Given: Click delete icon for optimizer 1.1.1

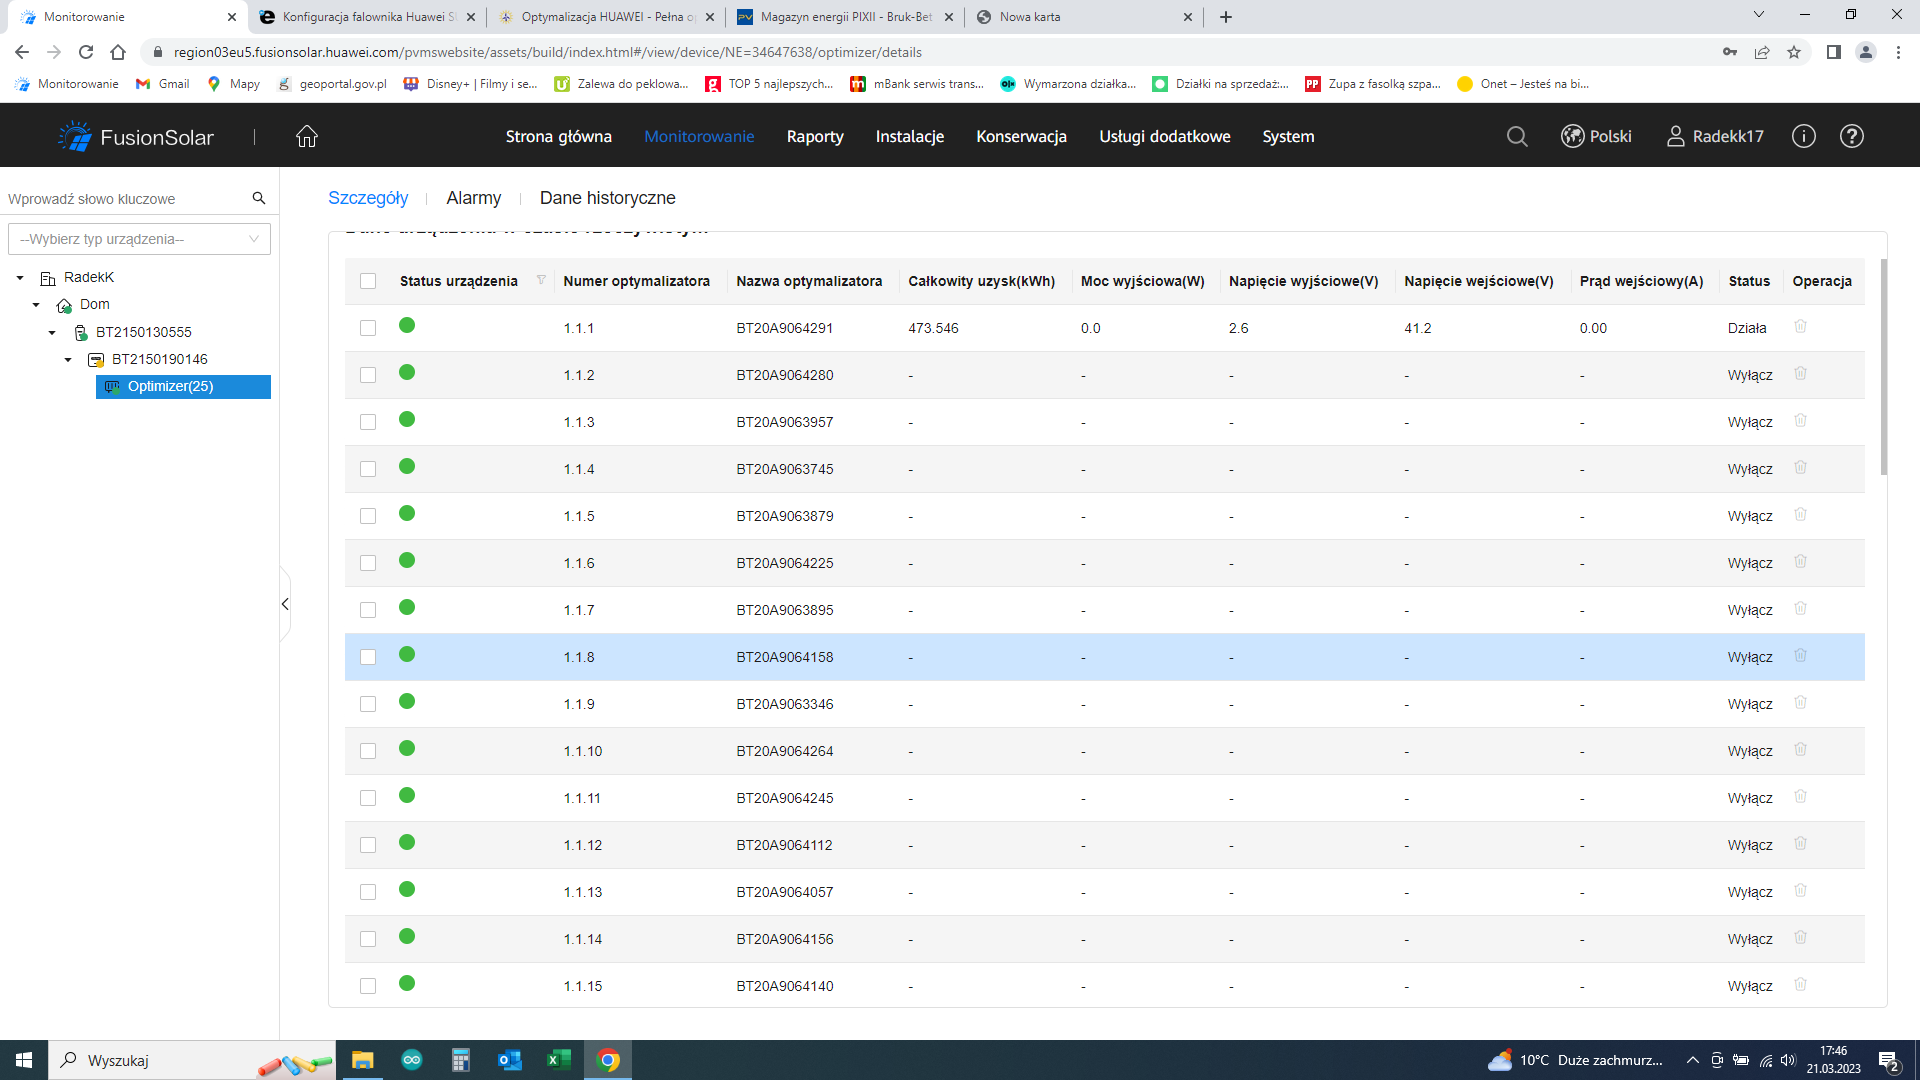Looking at the screenshot, I should coord(1800,326).
